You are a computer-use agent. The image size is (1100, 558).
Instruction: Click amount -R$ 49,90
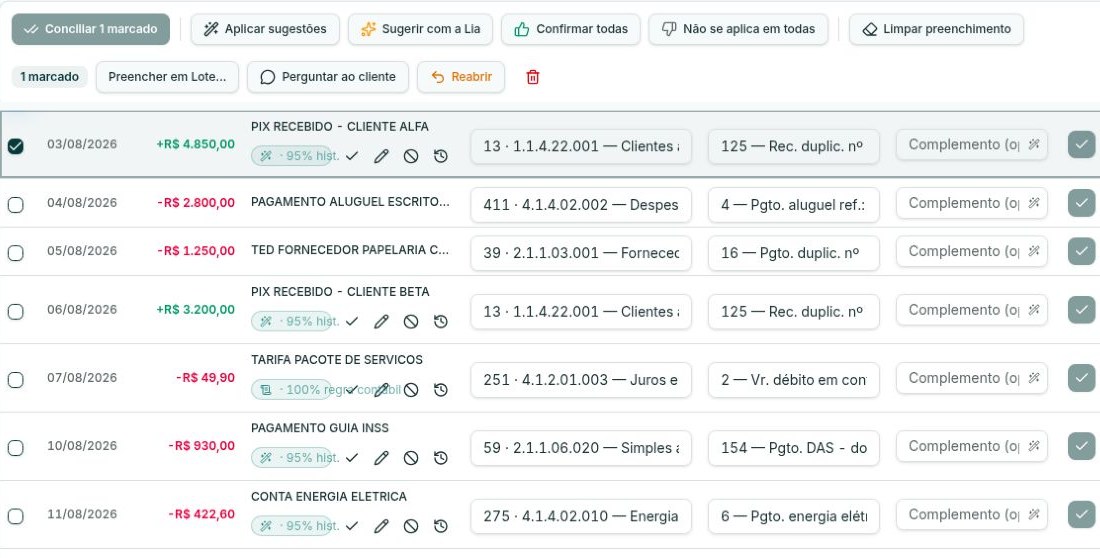pyautogui.click(x=206, y=378)
